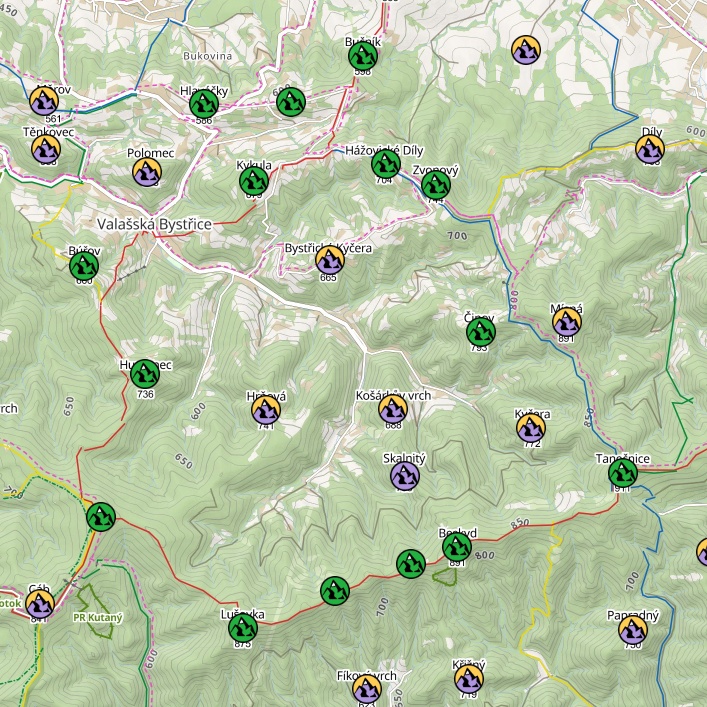Open the Kykula green peak marker
Image resolution: width=707 pixels, height=707 pixels.
pyautogui.click(x=253, y=181)
